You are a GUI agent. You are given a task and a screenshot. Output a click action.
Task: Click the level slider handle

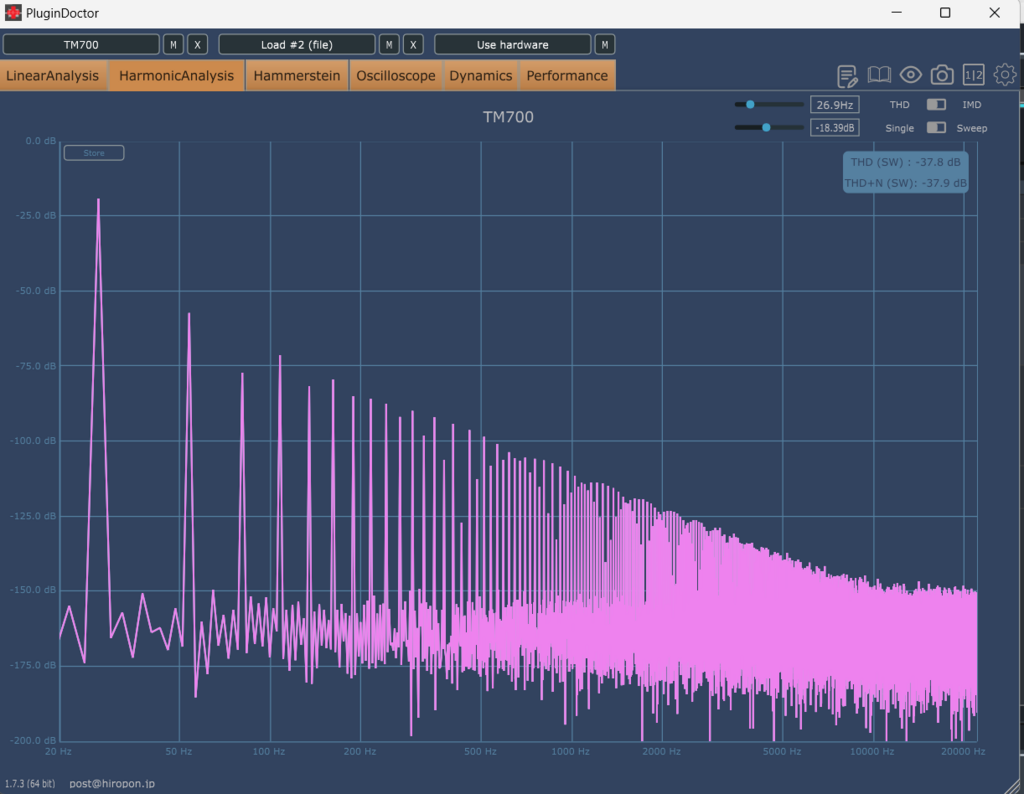(766, 128)
